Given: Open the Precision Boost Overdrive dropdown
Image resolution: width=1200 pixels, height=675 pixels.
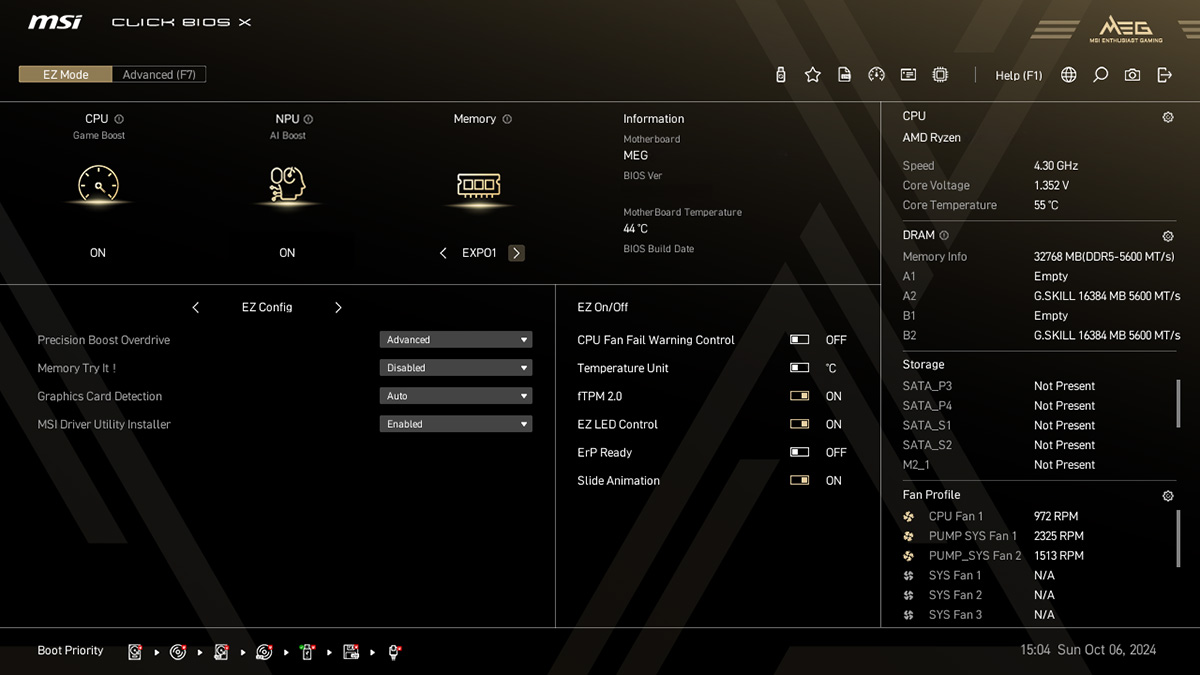Looking at the screenshot, I should [x=456, y=339].
